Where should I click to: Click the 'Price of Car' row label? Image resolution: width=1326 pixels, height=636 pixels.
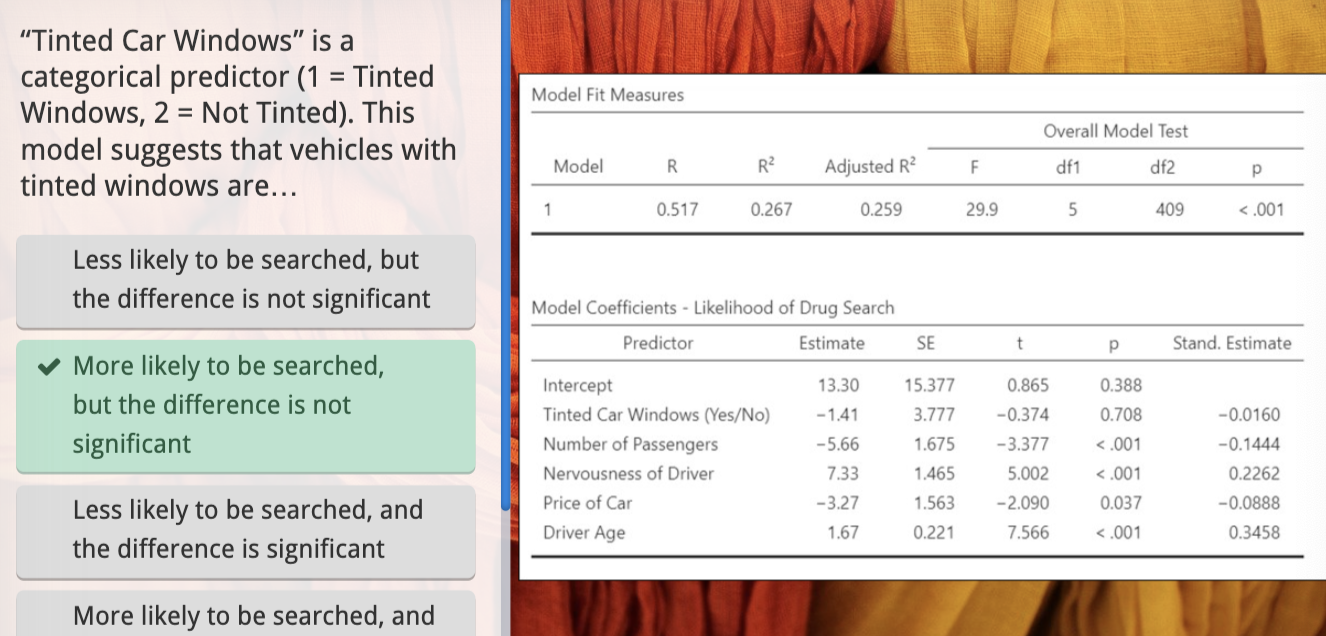coord(587,503)
